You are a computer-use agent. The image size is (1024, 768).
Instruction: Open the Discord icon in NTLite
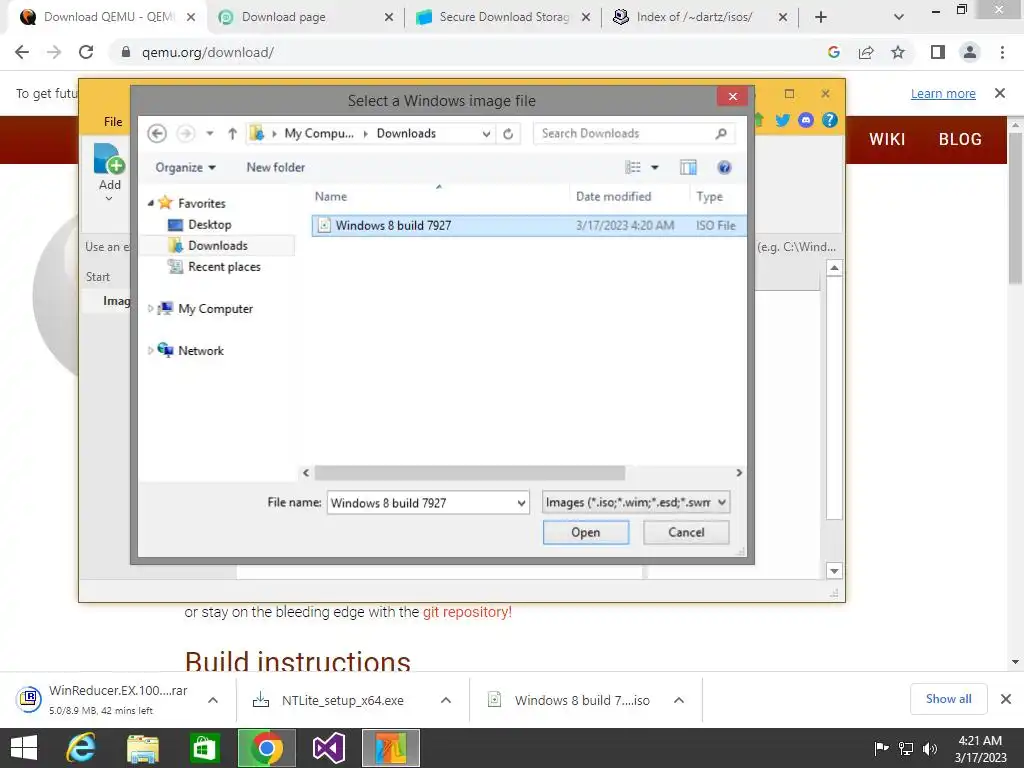[x=806, y=120]
